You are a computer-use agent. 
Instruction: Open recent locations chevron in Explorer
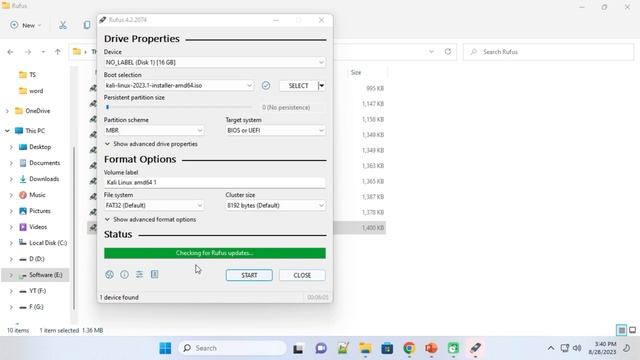[x=43, y=52]
